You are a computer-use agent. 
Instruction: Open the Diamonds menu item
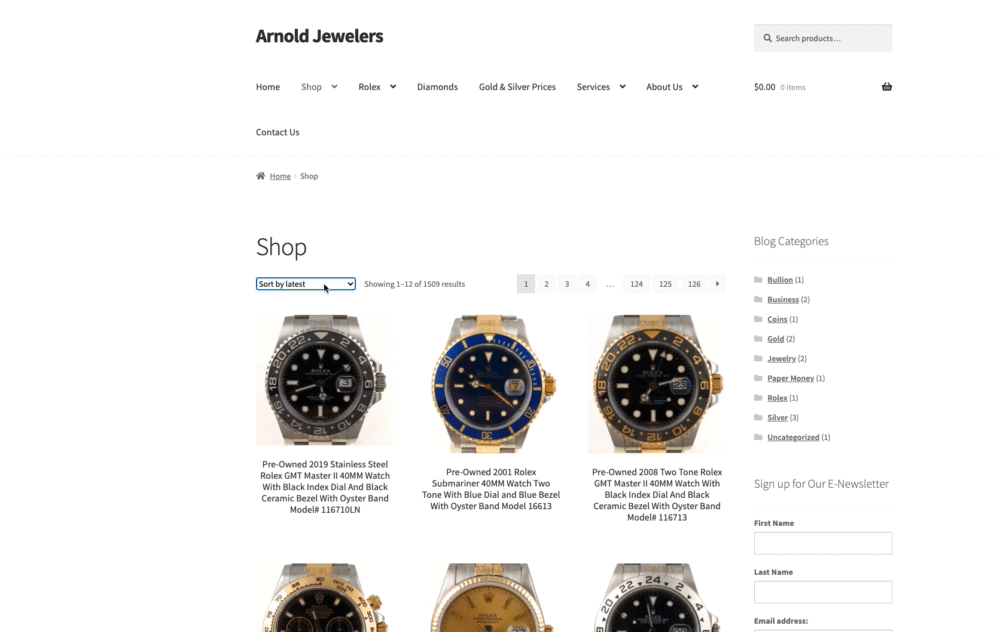coord(438,87)
